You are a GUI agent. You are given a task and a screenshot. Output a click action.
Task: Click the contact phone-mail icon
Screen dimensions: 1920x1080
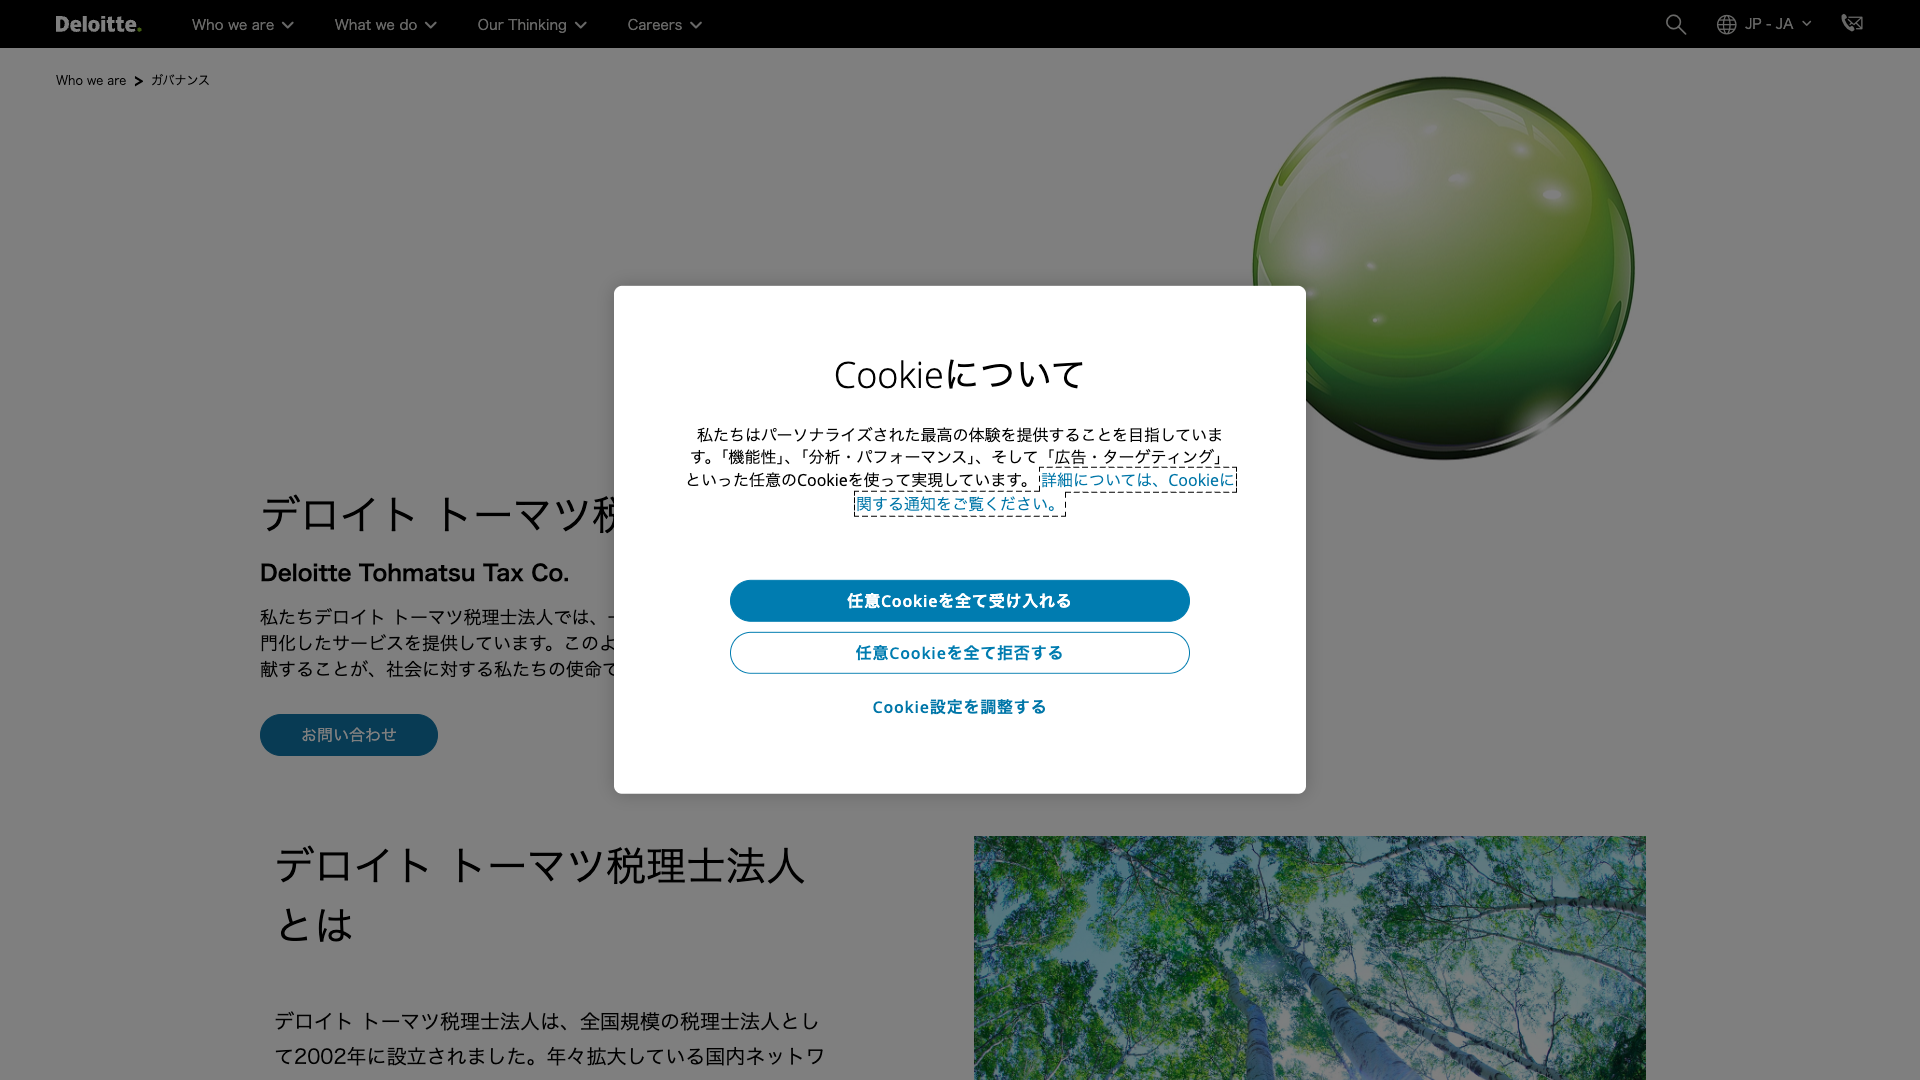point(1852,23)
